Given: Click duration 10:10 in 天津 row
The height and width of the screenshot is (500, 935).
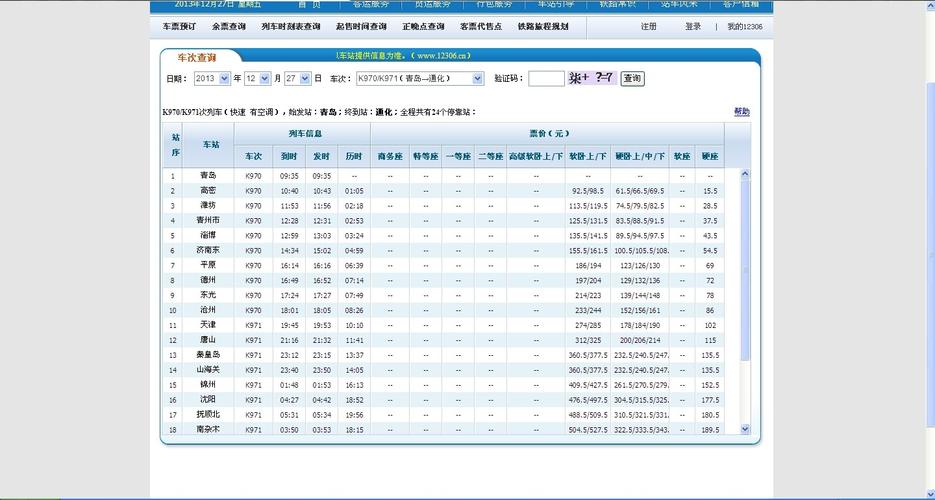Looking at the screenshot, I should [x=354, y=325].
